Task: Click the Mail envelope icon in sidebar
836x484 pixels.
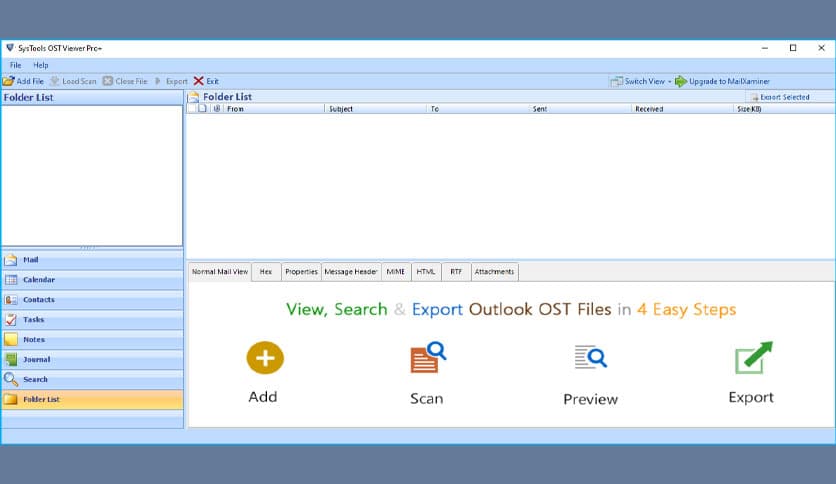Action: click(11, 260)
